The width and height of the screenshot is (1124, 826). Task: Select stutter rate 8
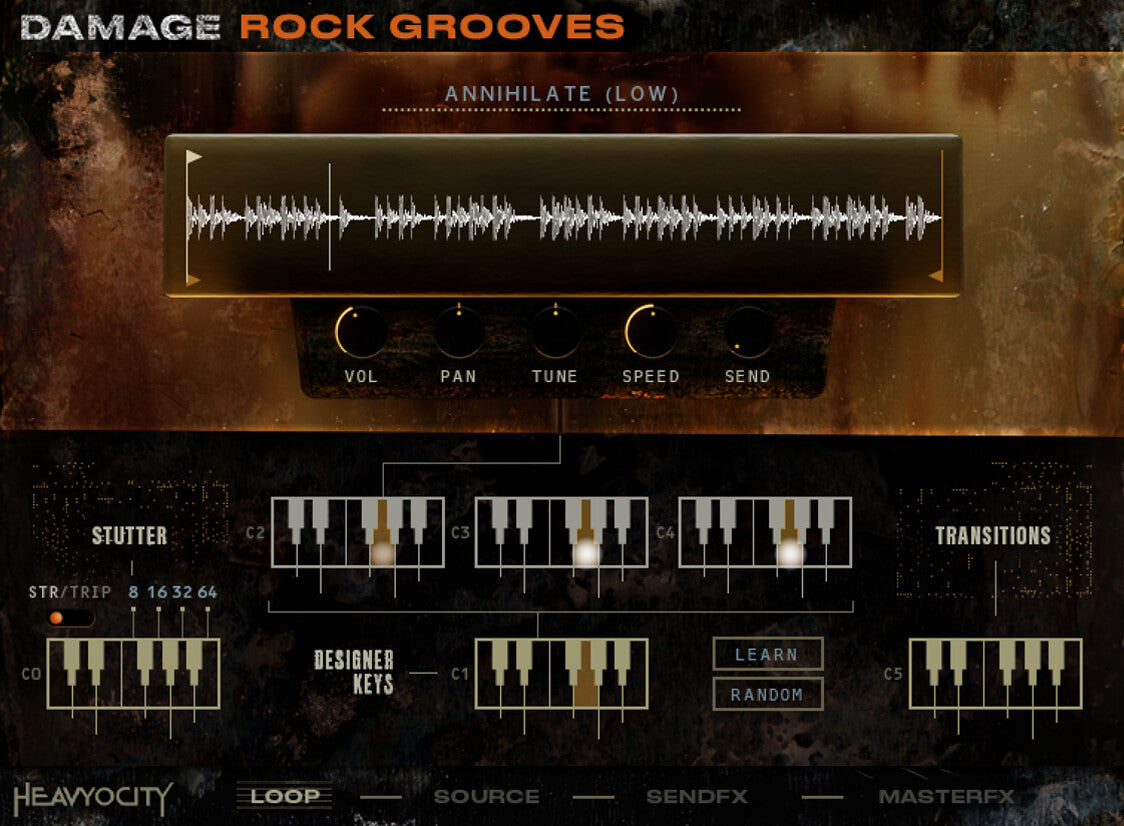pyautogui.click(x=134, y=592)
